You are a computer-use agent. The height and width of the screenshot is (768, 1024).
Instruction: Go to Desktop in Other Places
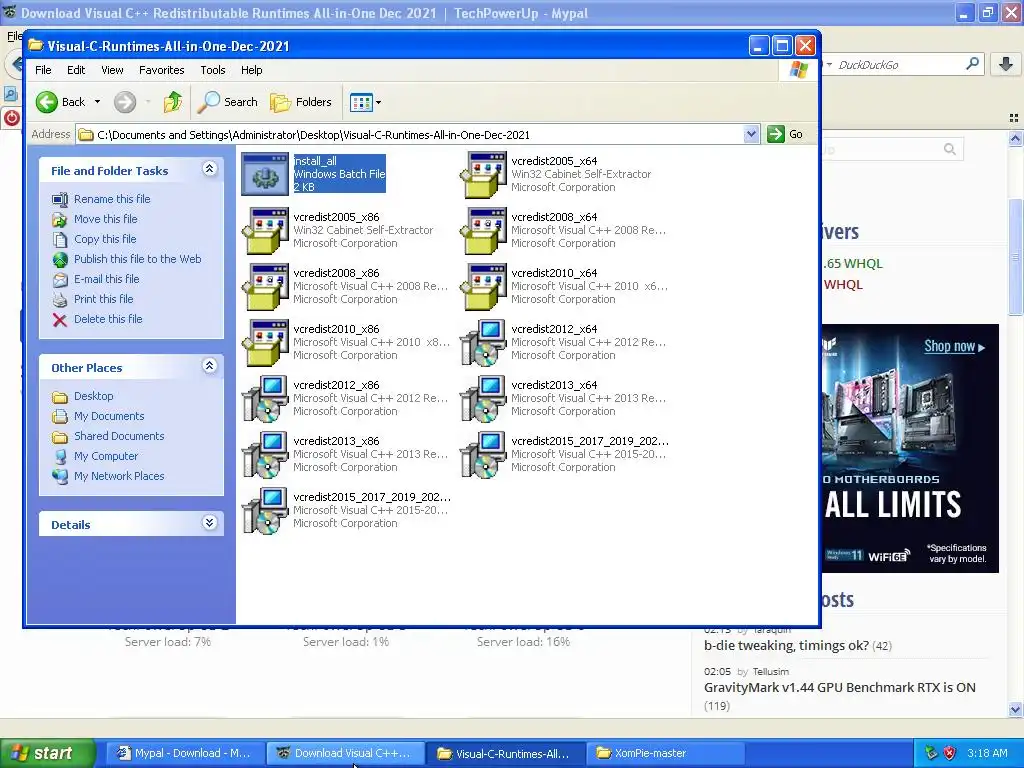93,396
